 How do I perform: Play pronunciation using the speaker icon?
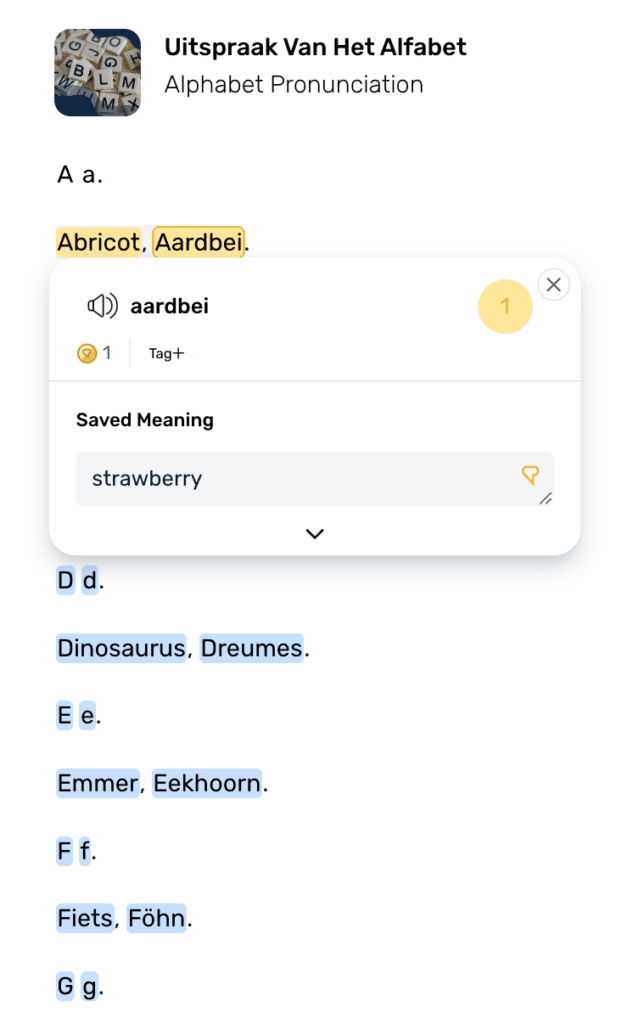(x=99, y=306)
